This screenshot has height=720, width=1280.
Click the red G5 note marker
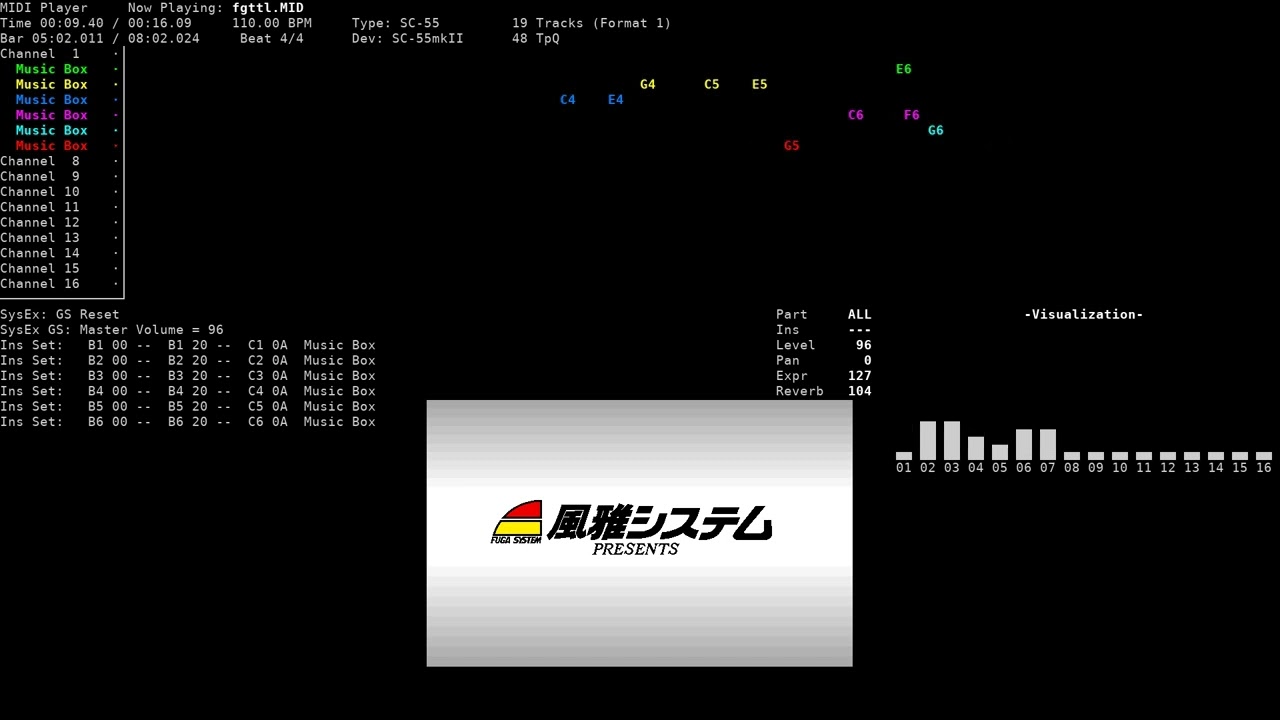(792, 146)
